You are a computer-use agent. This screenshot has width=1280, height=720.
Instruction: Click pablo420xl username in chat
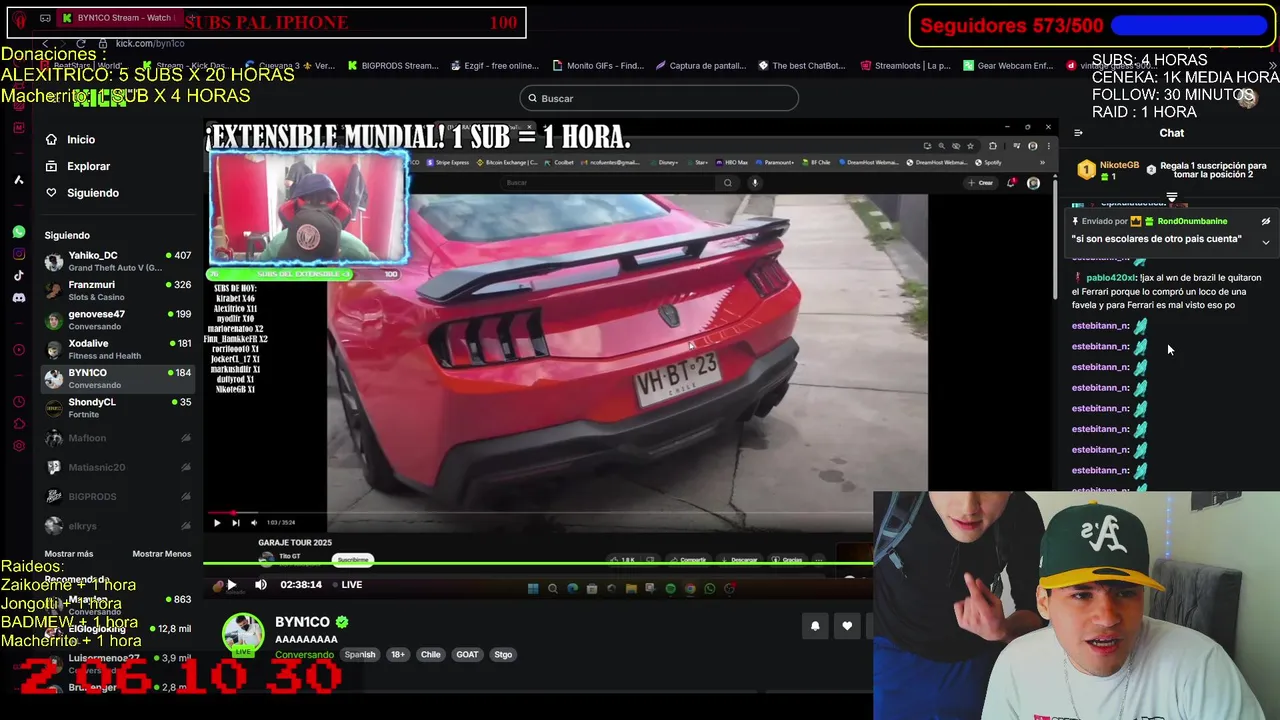click(1111, 278)
